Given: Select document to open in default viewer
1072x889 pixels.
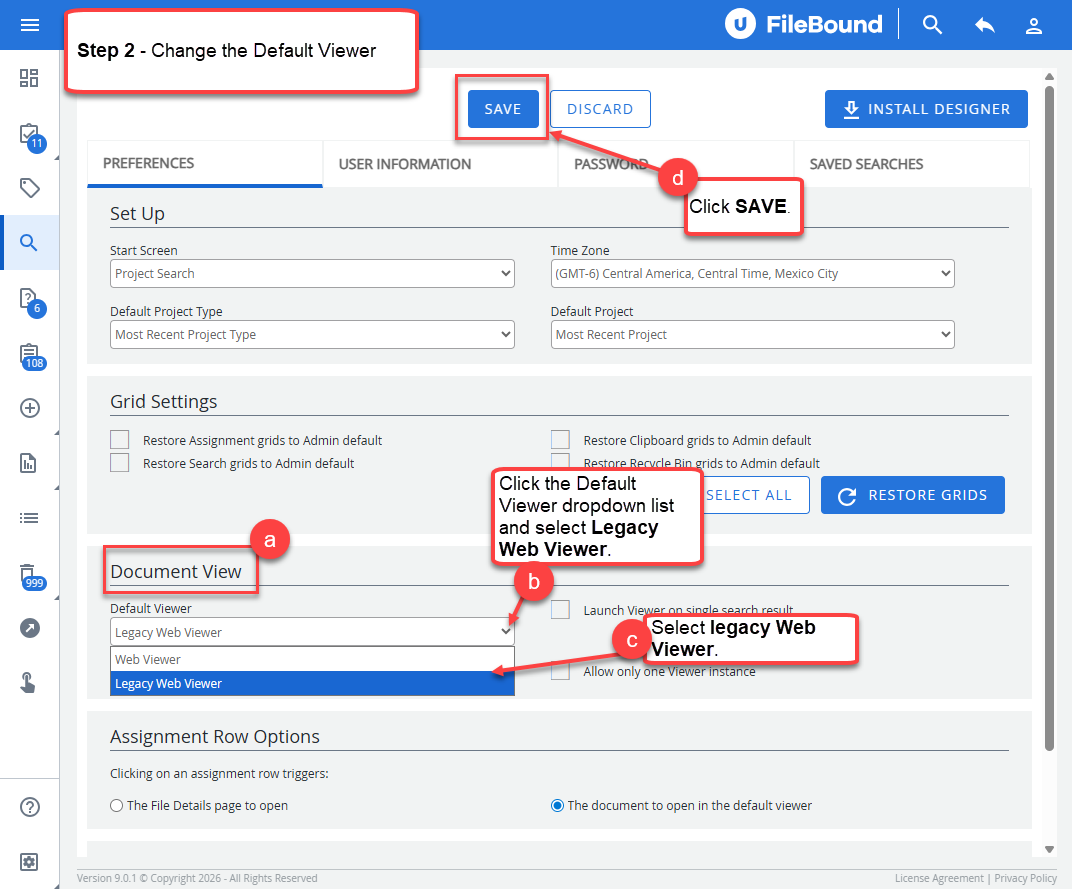Looking at the screenshot, I should point(557,806).
